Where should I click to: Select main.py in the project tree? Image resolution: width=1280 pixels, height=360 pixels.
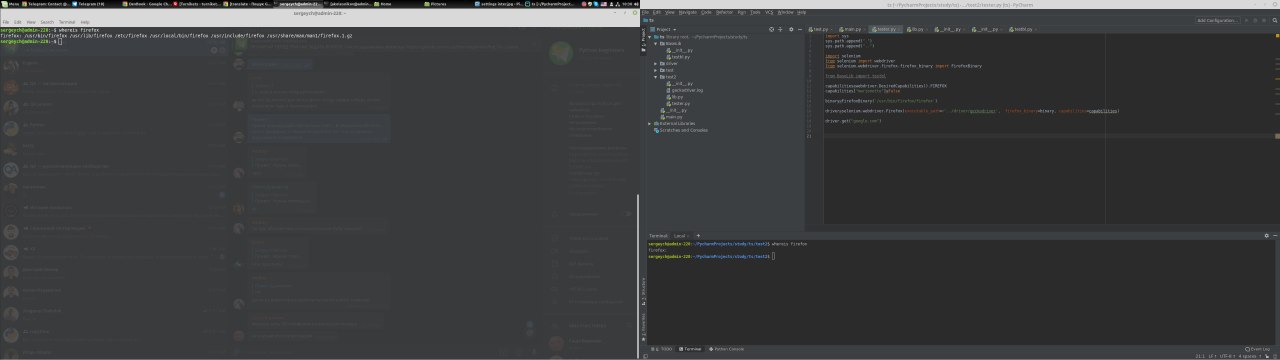(x=672, y=116)
